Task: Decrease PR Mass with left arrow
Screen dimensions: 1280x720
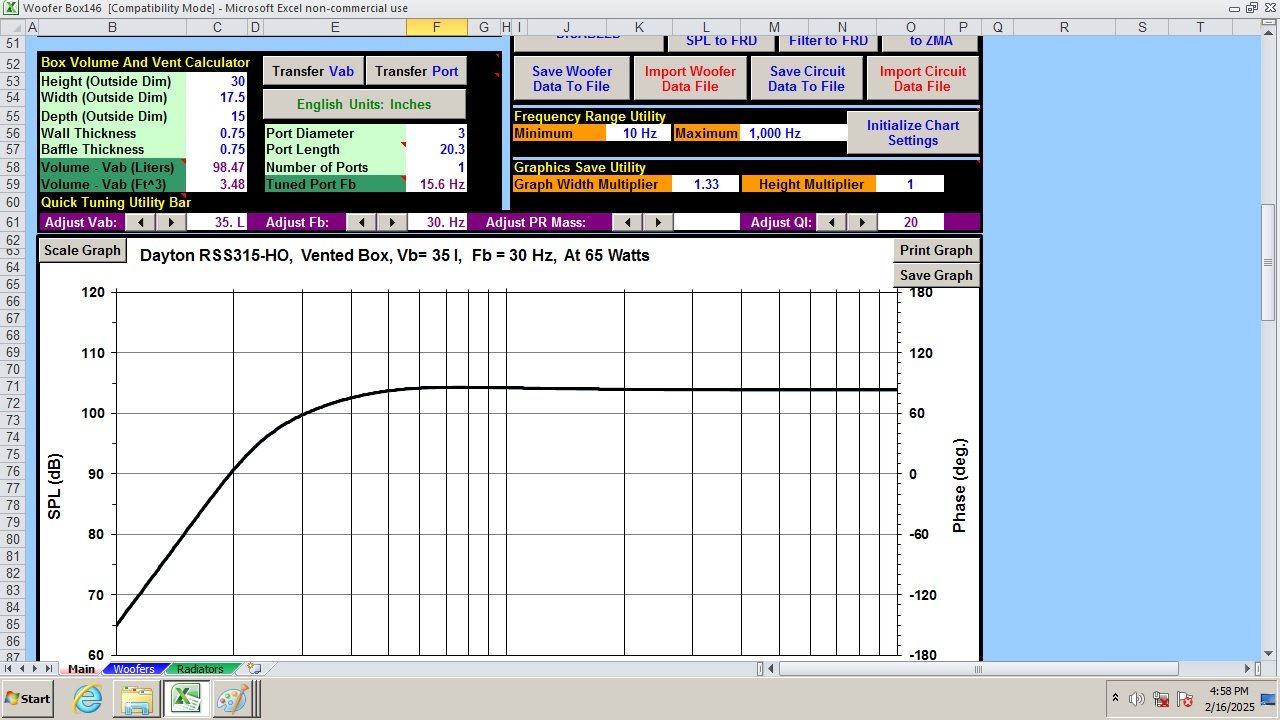Action: [627, 223]
